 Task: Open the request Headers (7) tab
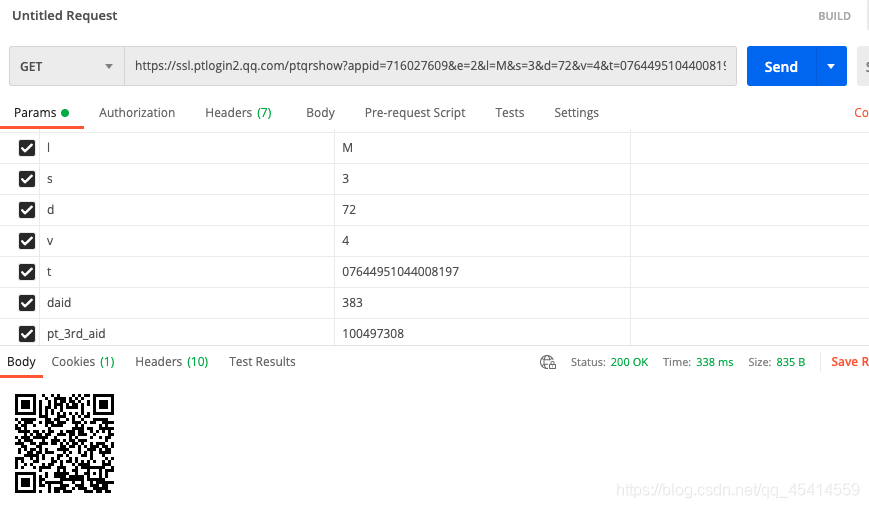(238, 113)
